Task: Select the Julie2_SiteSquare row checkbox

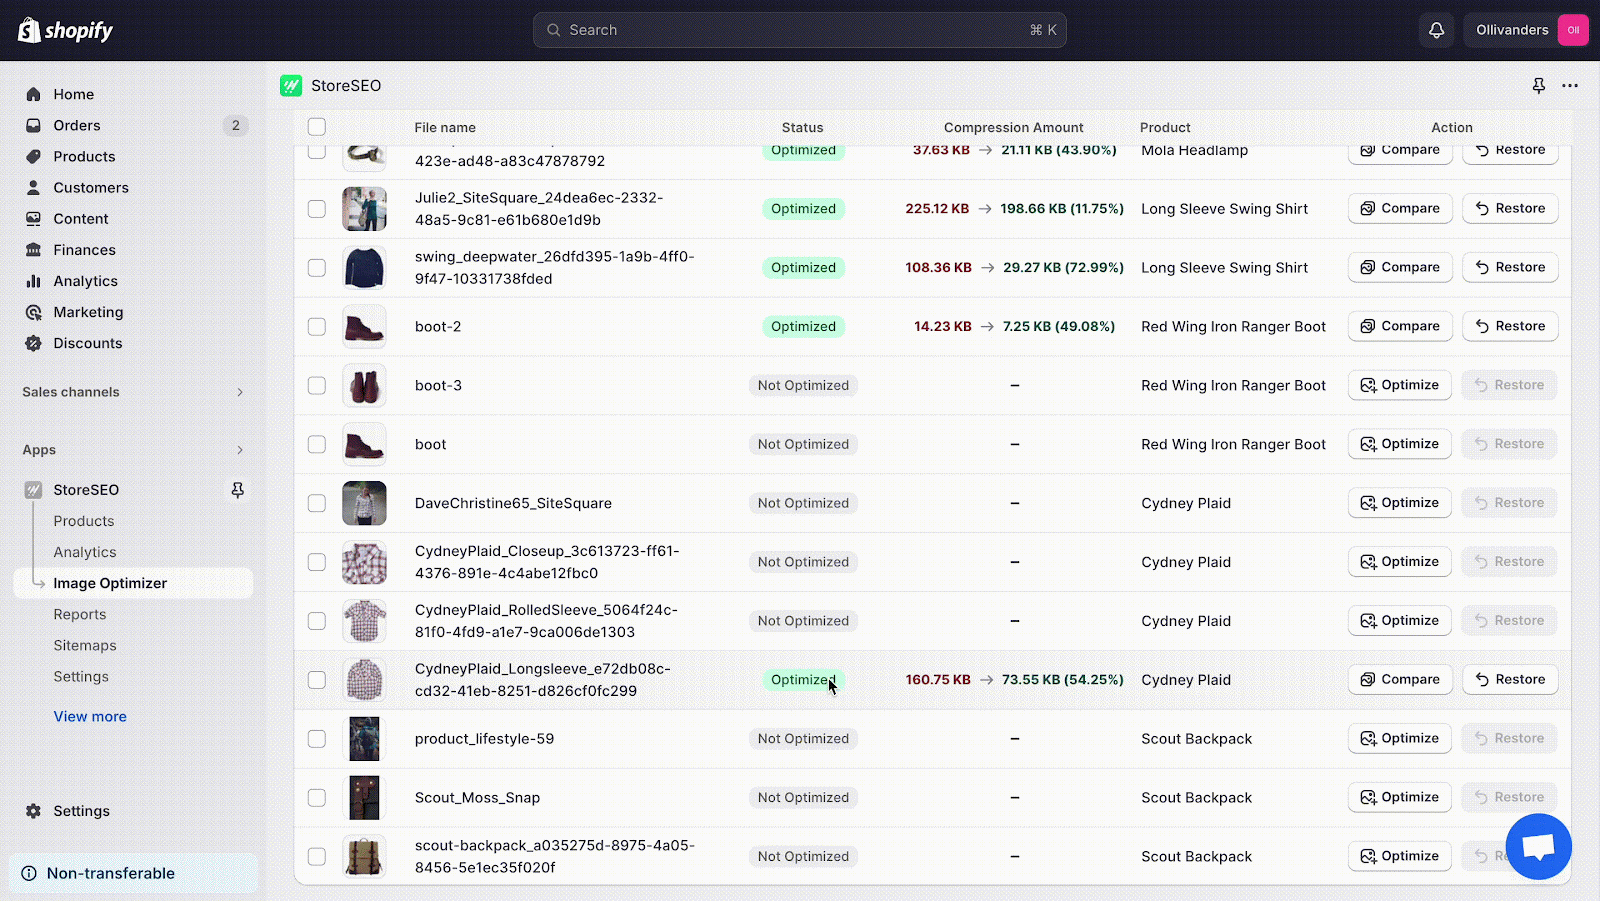Action: tap(317, 209)
